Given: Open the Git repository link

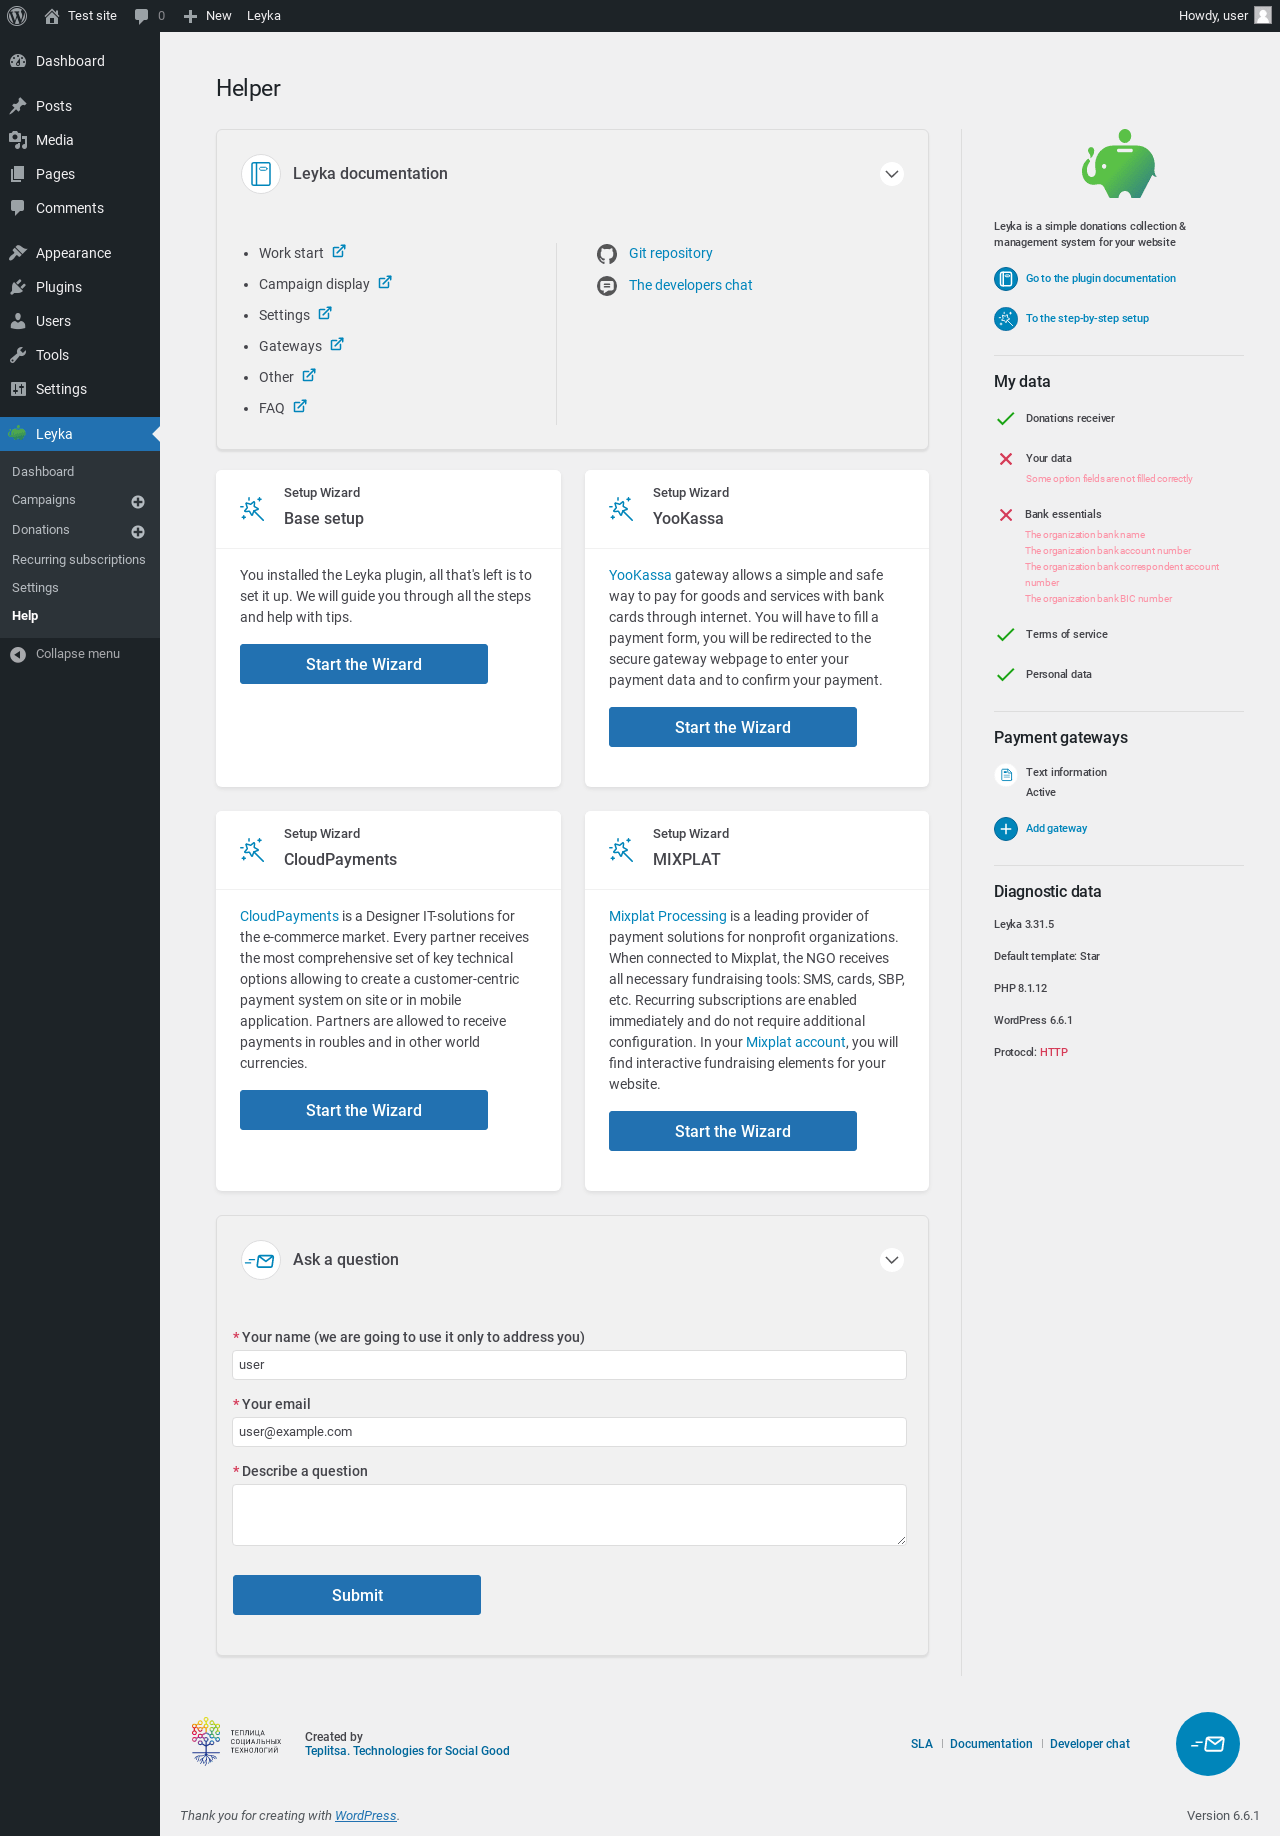Looking at the screenshot, I should point(671,253).
